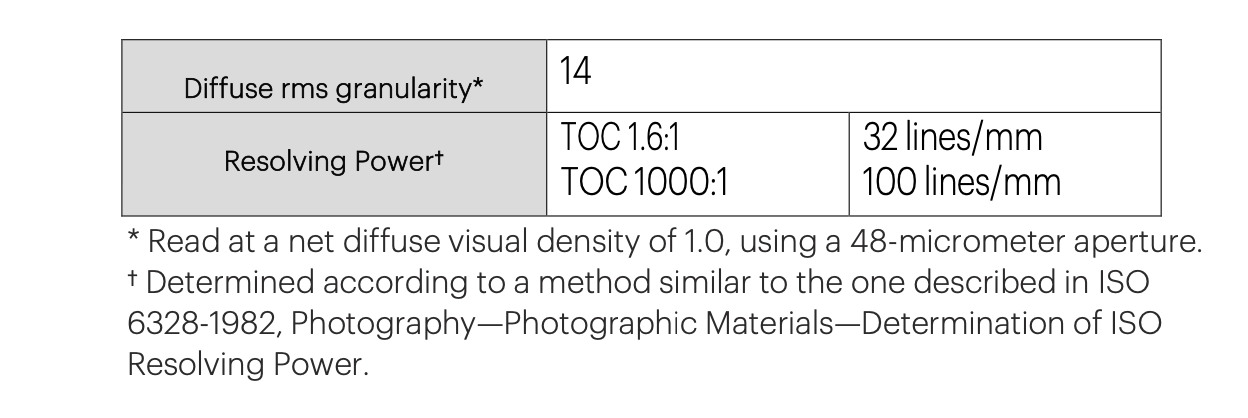The height and width of the screenshot is (418, 1248).
Task: Click the 100 lines/mm value
Action: [x=961, y=183]
